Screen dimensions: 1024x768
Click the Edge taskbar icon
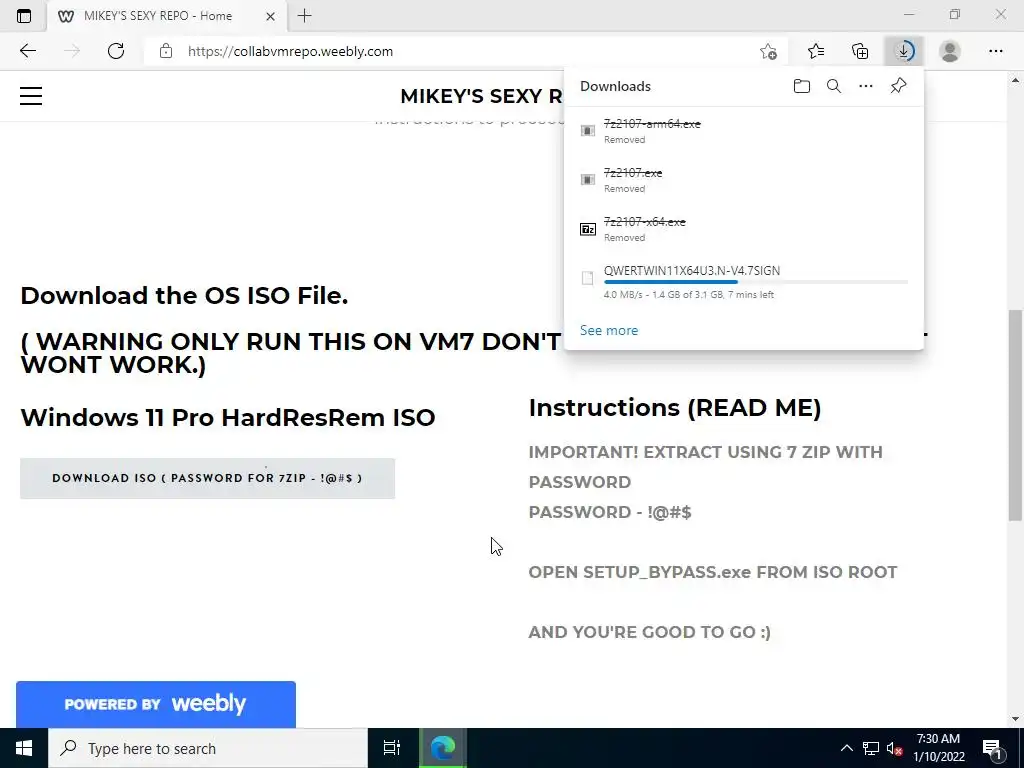pos(443,748)
